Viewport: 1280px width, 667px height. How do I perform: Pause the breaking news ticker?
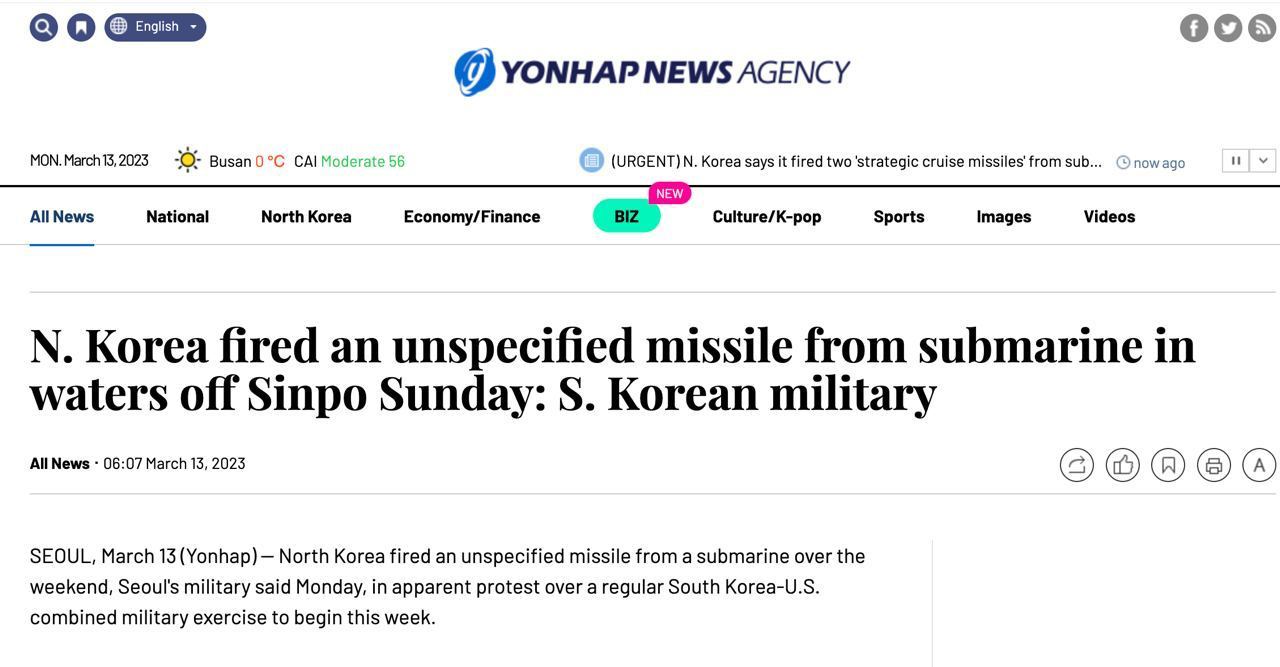[1235, 161]
